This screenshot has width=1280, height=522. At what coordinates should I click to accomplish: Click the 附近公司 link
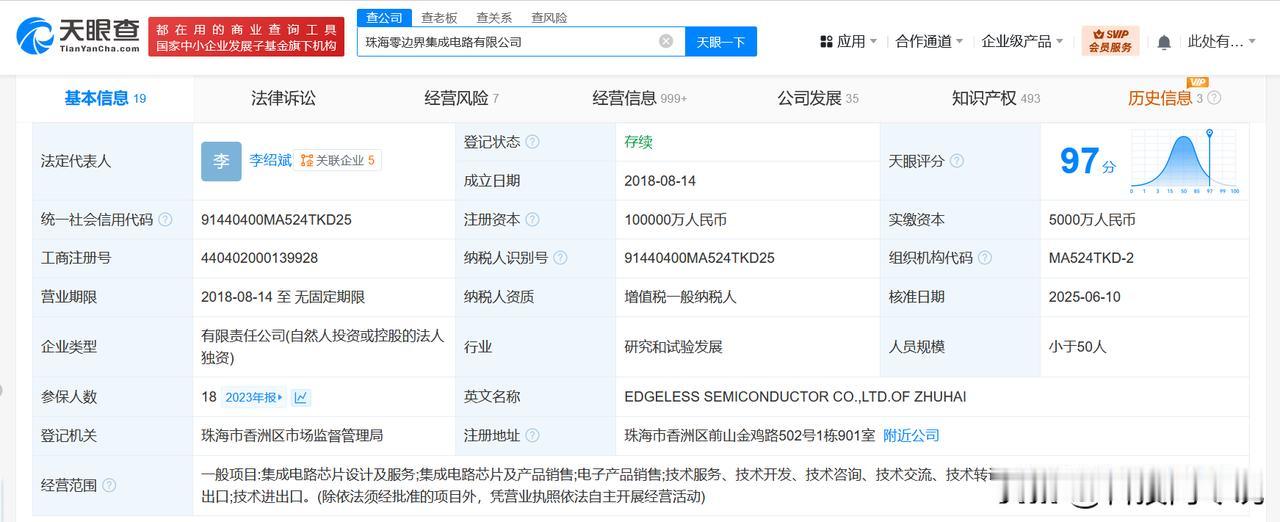911,436
